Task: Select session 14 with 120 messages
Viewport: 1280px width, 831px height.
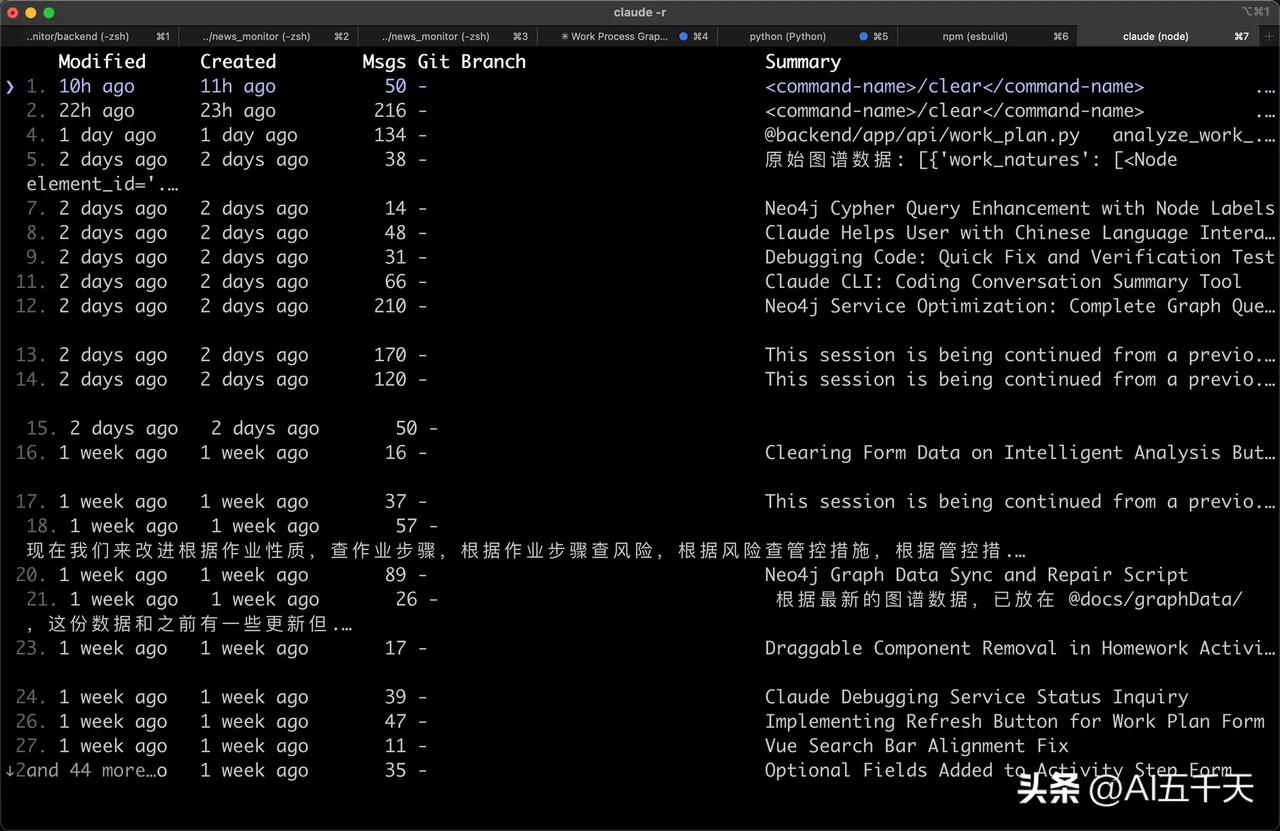Action: 640,379
